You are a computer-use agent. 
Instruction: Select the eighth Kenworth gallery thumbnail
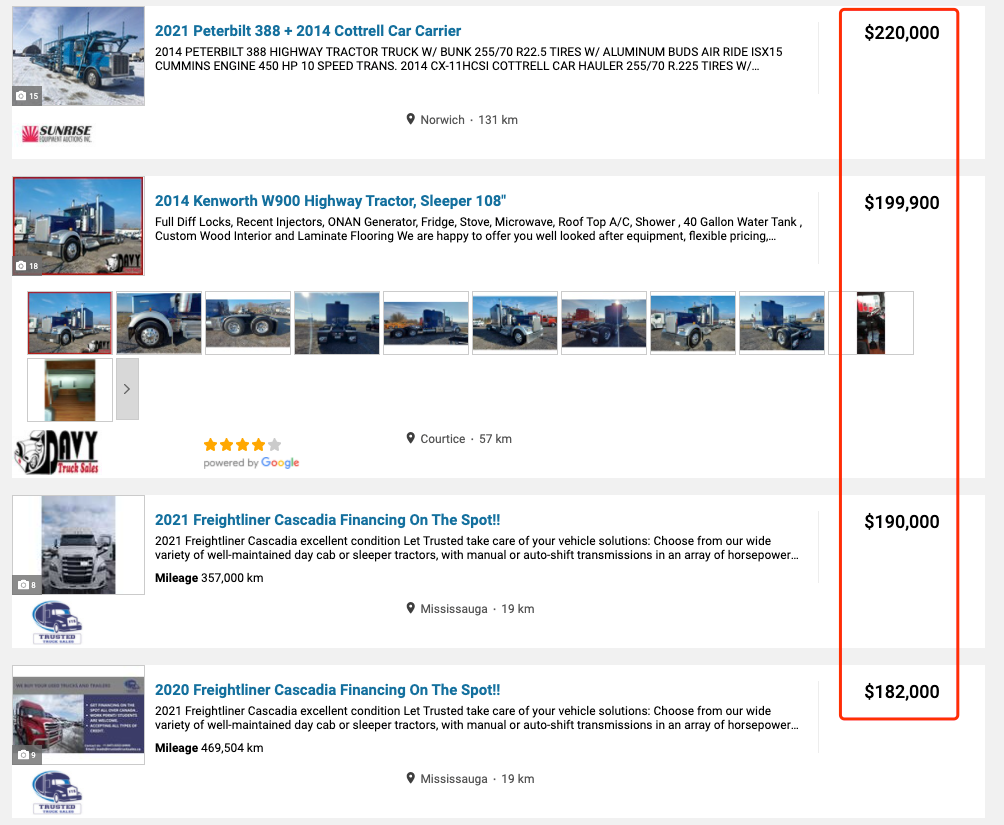pyautogui.click(x=693, y=323)
